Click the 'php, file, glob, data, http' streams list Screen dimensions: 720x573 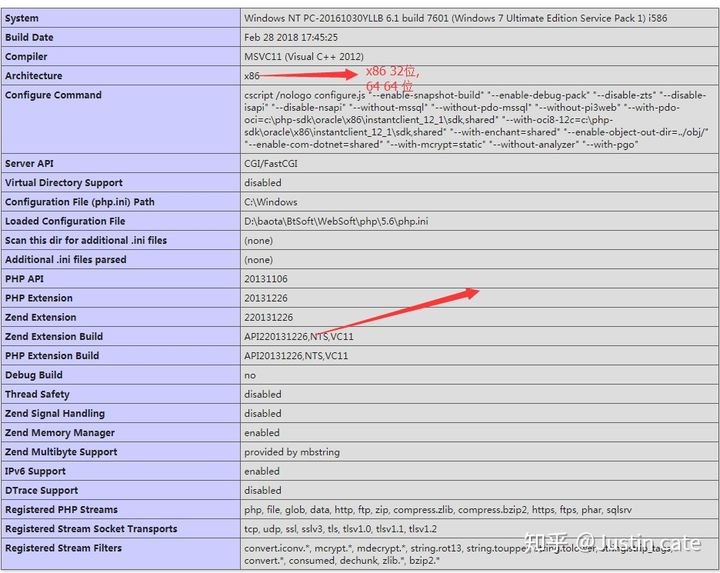tap(438, 510)
